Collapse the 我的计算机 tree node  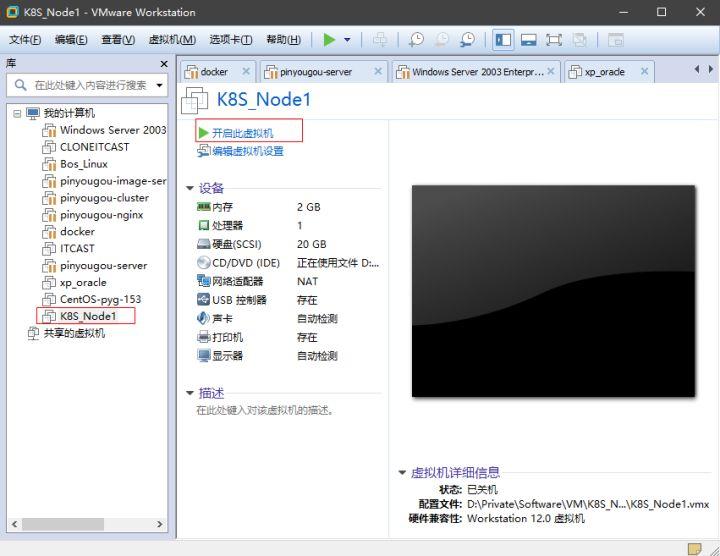tap(17, 113)
